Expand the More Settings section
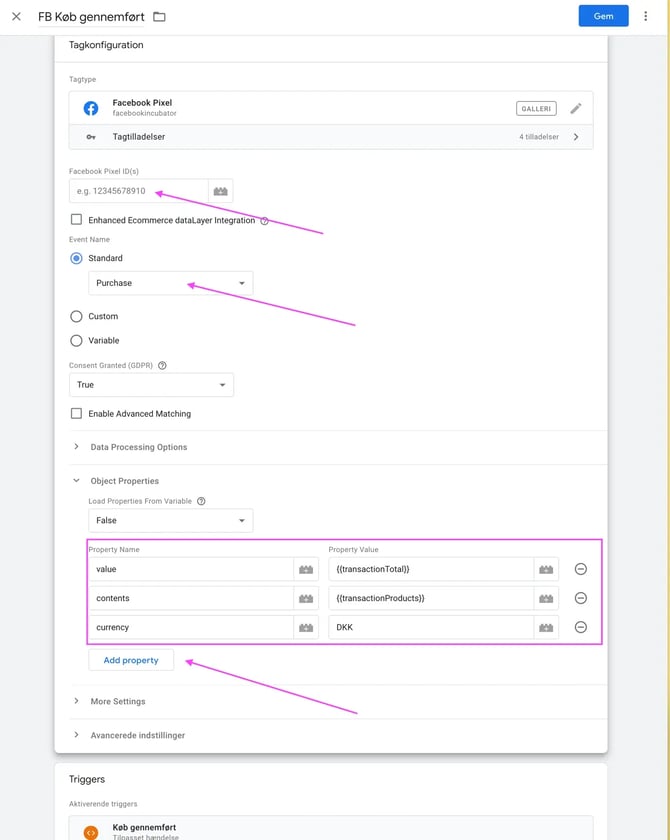Image resolution: width=670 pixels, height=840 pixels. click(117, 702)
